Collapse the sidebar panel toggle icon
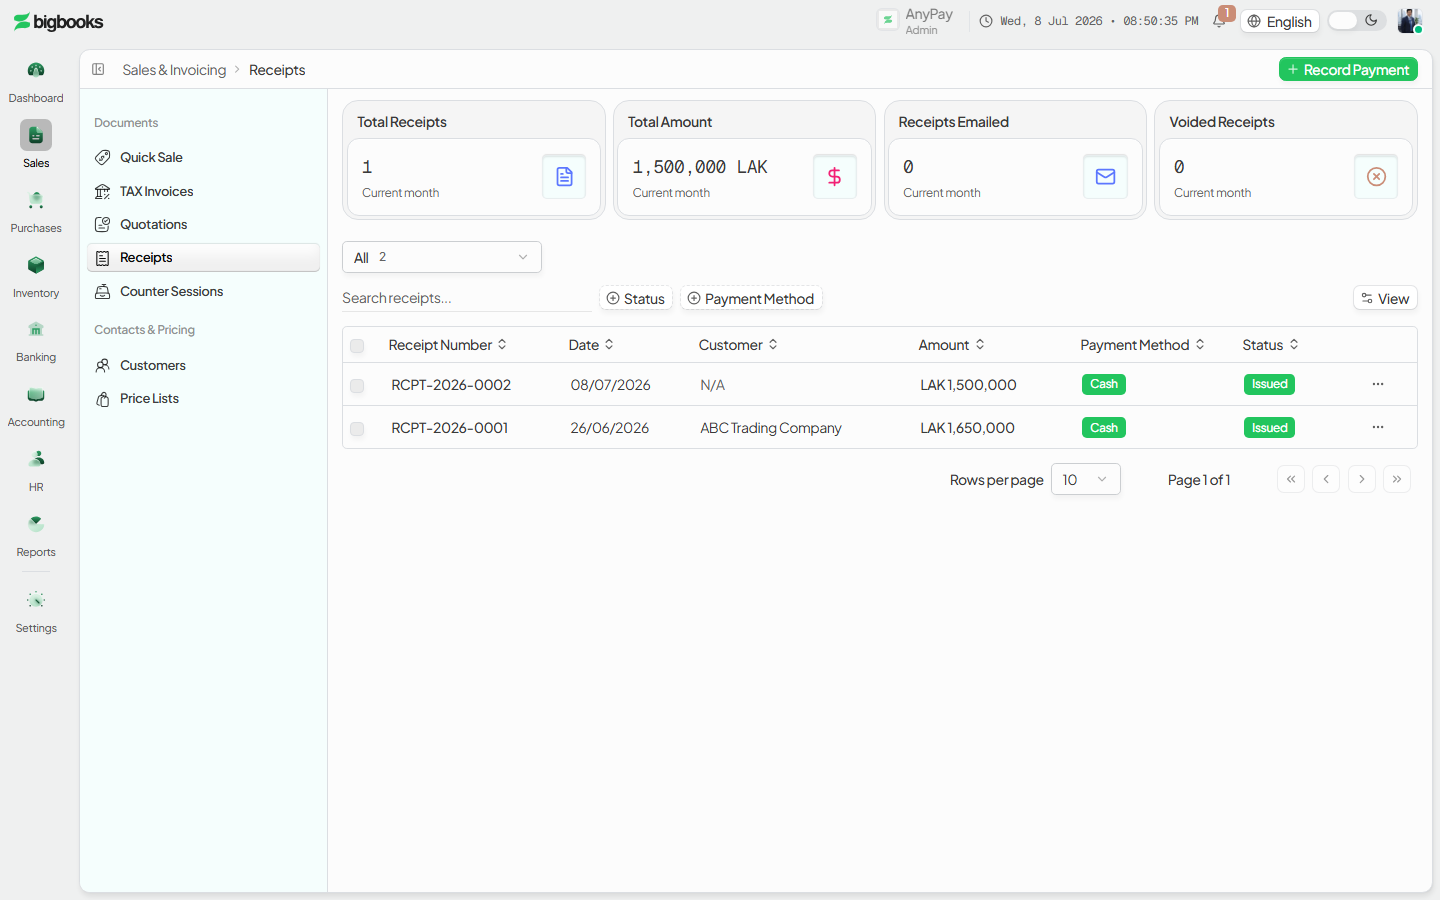The image size is (1440, 900). click(x=98, y=69)
